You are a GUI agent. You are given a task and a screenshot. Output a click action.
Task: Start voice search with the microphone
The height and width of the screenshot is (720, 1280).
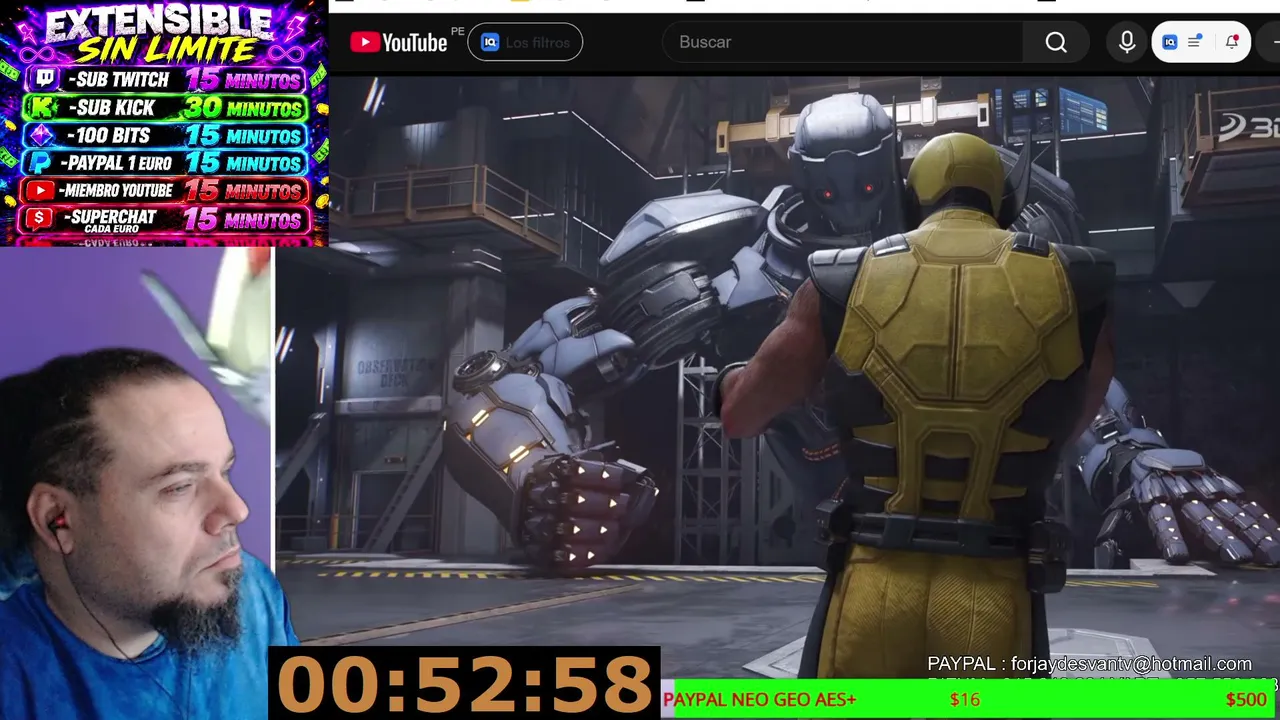pyautogui.click(x=1127, y=42)
